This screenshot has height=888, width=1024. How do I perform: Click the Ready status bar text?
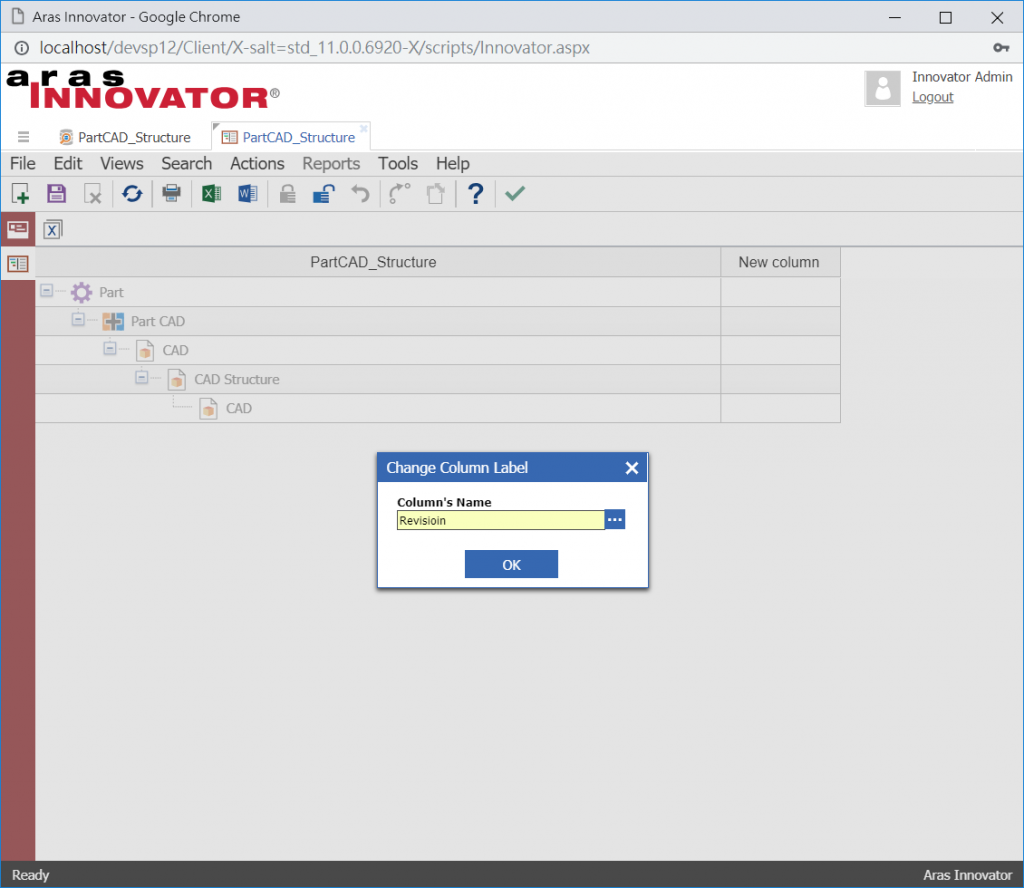click(31, 875)
